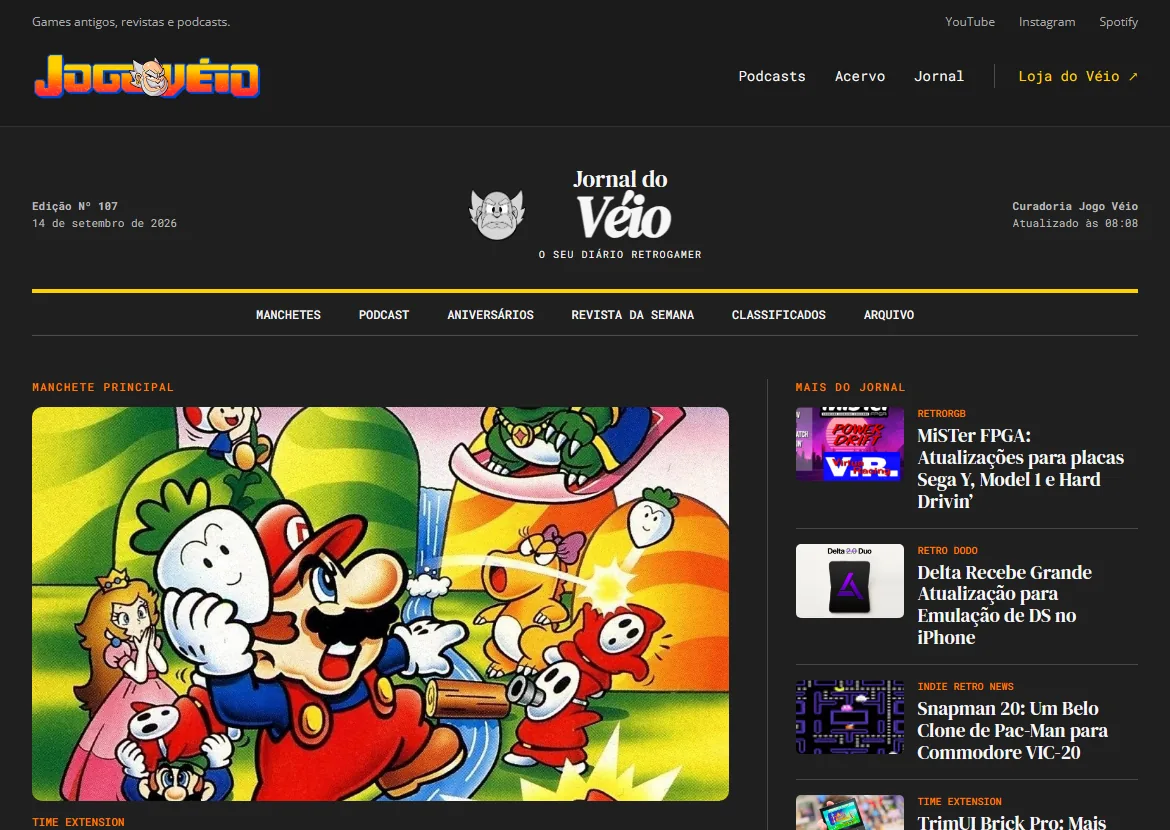Click TIME EXTENSION label under main headline image

click(x=78, y=822)
